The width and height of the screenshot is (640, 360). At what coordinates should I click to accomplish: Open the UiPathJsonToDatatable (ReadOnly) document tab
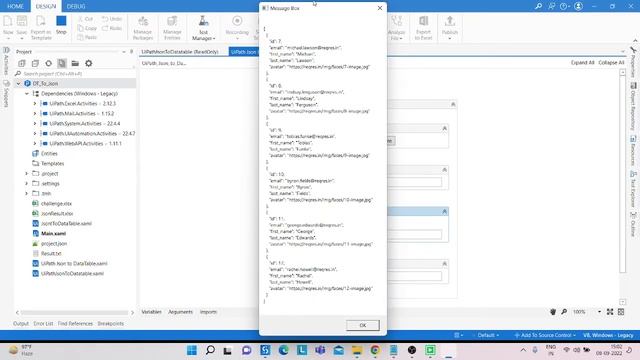[x=180, y=52]
